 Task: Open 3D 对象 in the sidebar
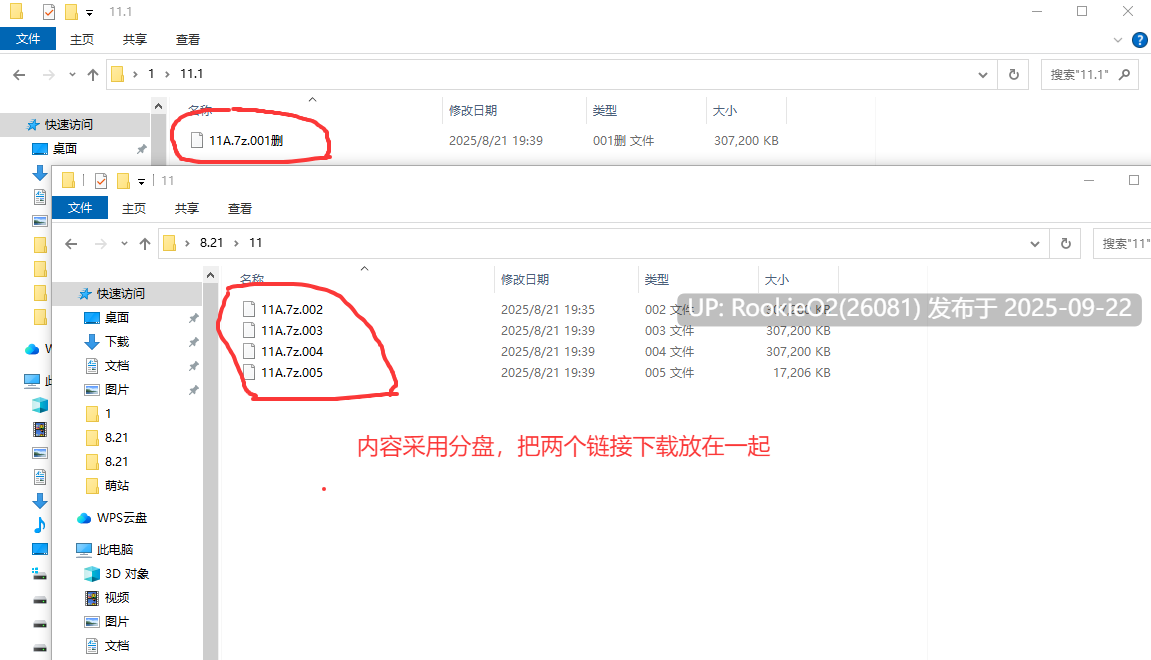pyautogui.click(x=126, y=573)
